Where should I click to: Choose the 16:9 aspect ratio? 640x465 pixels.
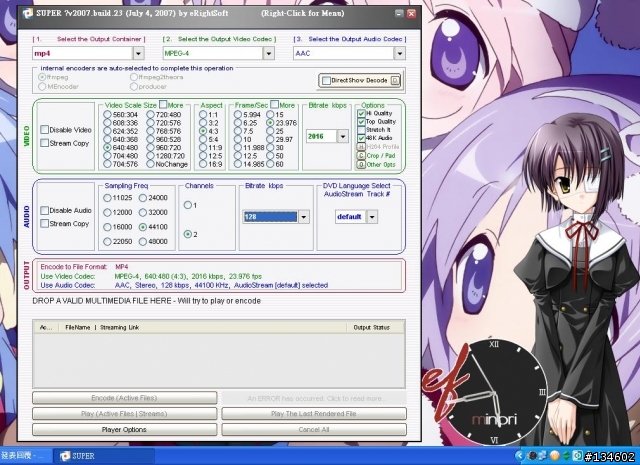point(203,164)
